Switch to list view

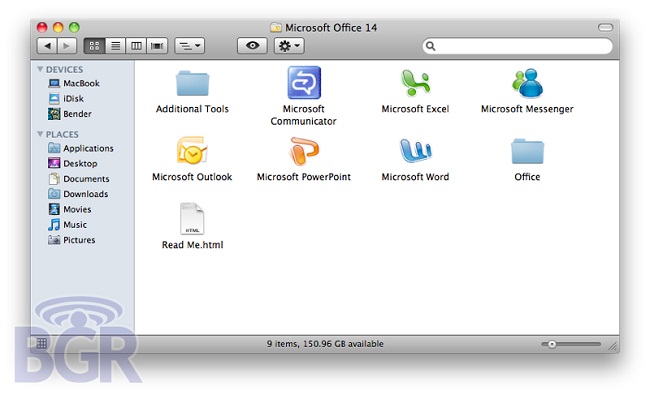click(116, 46)
